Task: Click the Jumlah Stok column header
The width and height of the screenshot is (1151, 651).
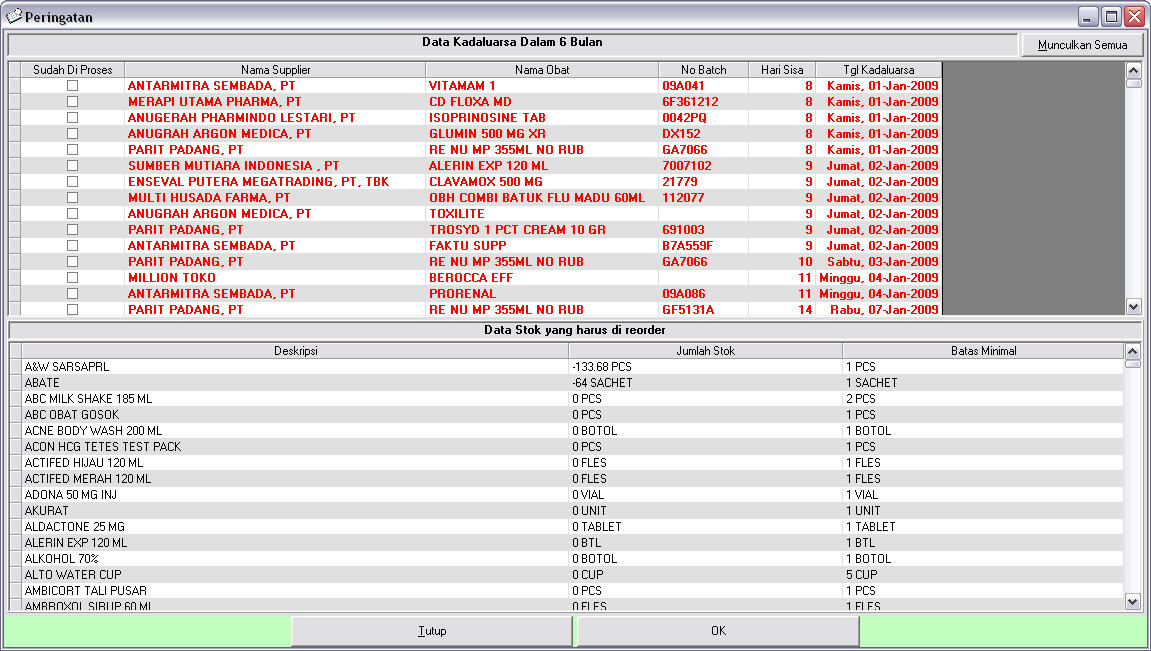Action: click(705, 351)
